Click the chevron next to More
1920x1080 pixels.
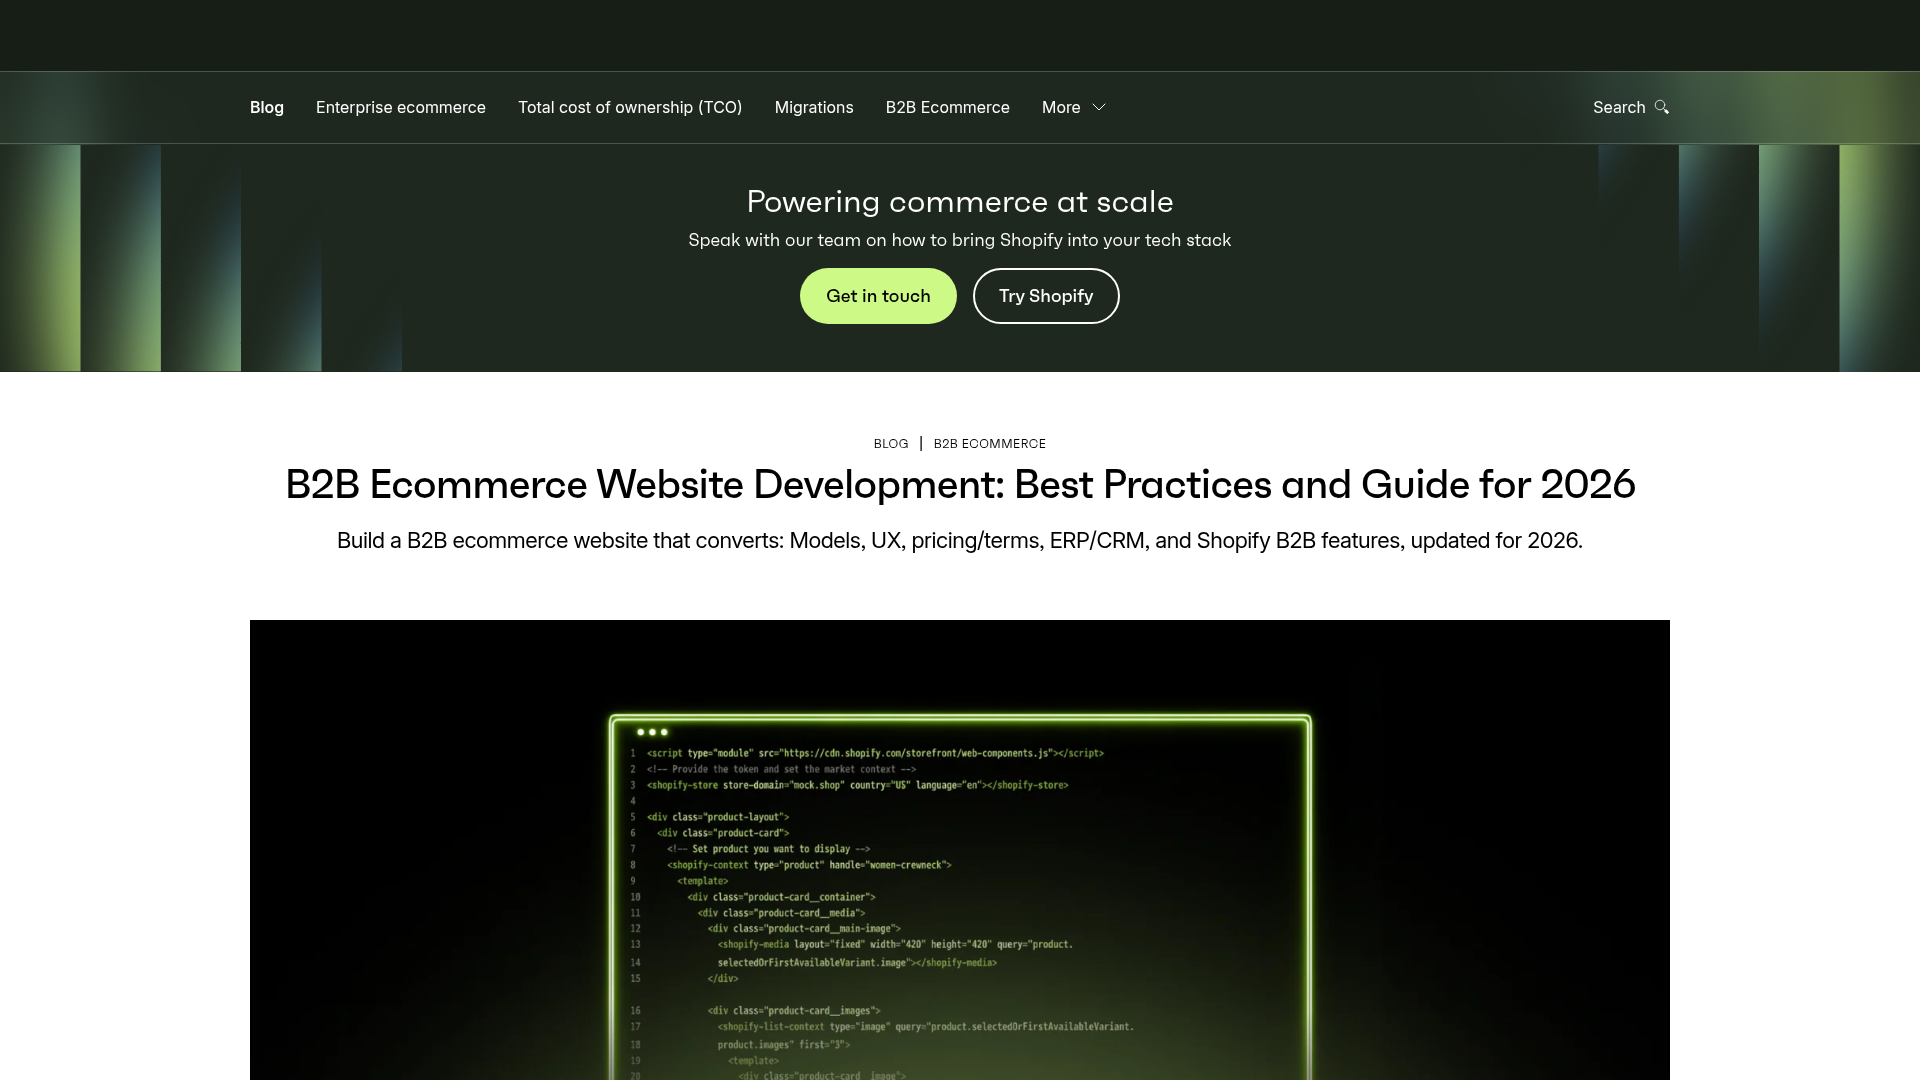click(x=1099, y=107)
